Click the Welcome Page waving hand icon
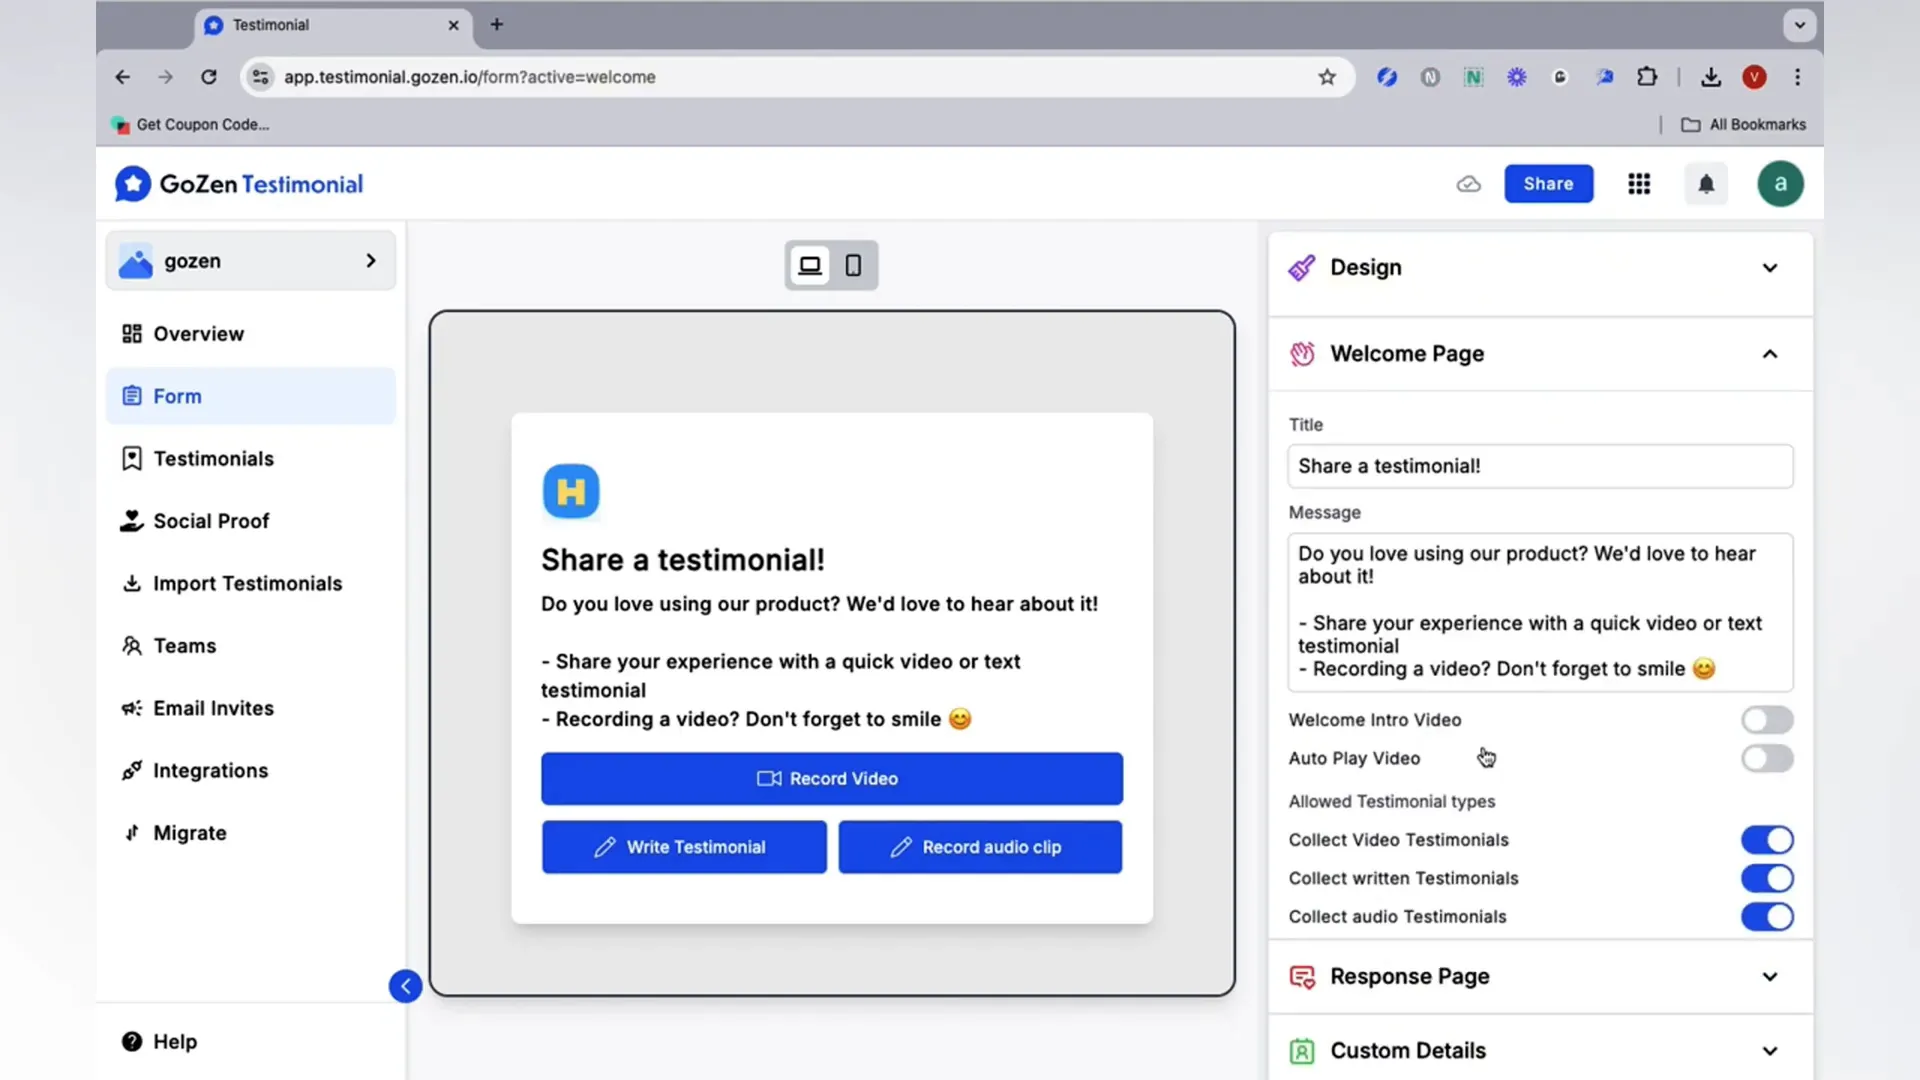The image size is (1920, 1080). [1302, 354]
